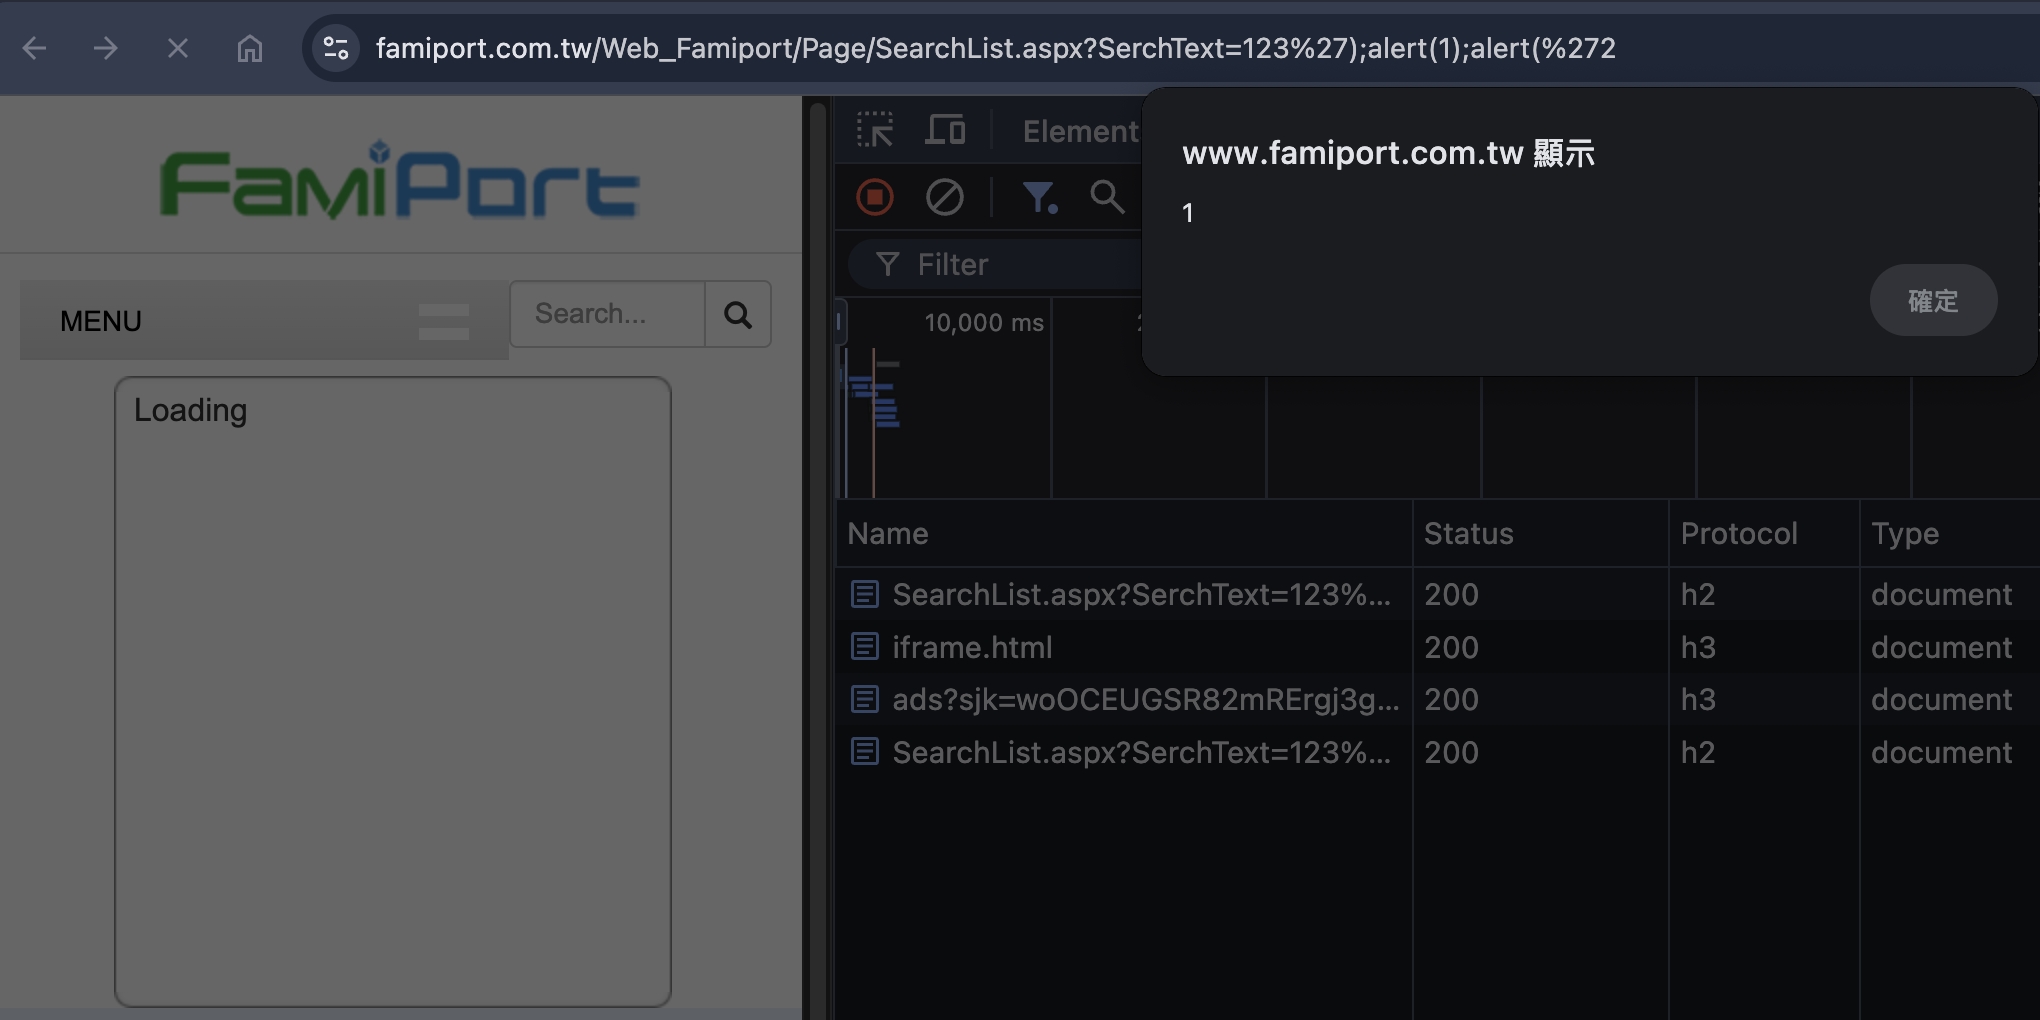Image resolution: width=2040 pixels, height=1020 pixels.
Task: Click the browser back arrow
Action: pos(35,48)
